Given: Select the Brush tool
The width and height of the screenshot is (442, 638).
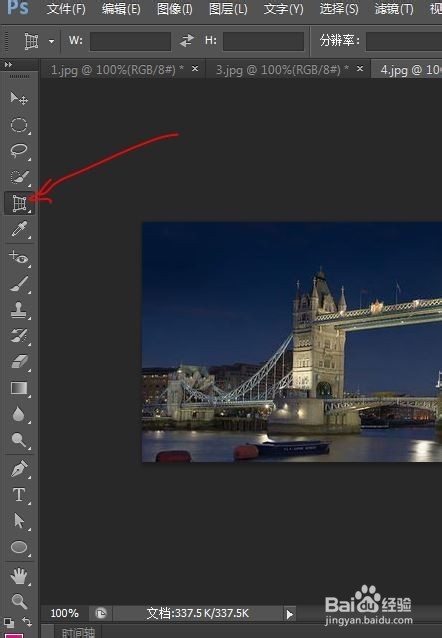Looking at the screenshot, I should click(19, 284).
